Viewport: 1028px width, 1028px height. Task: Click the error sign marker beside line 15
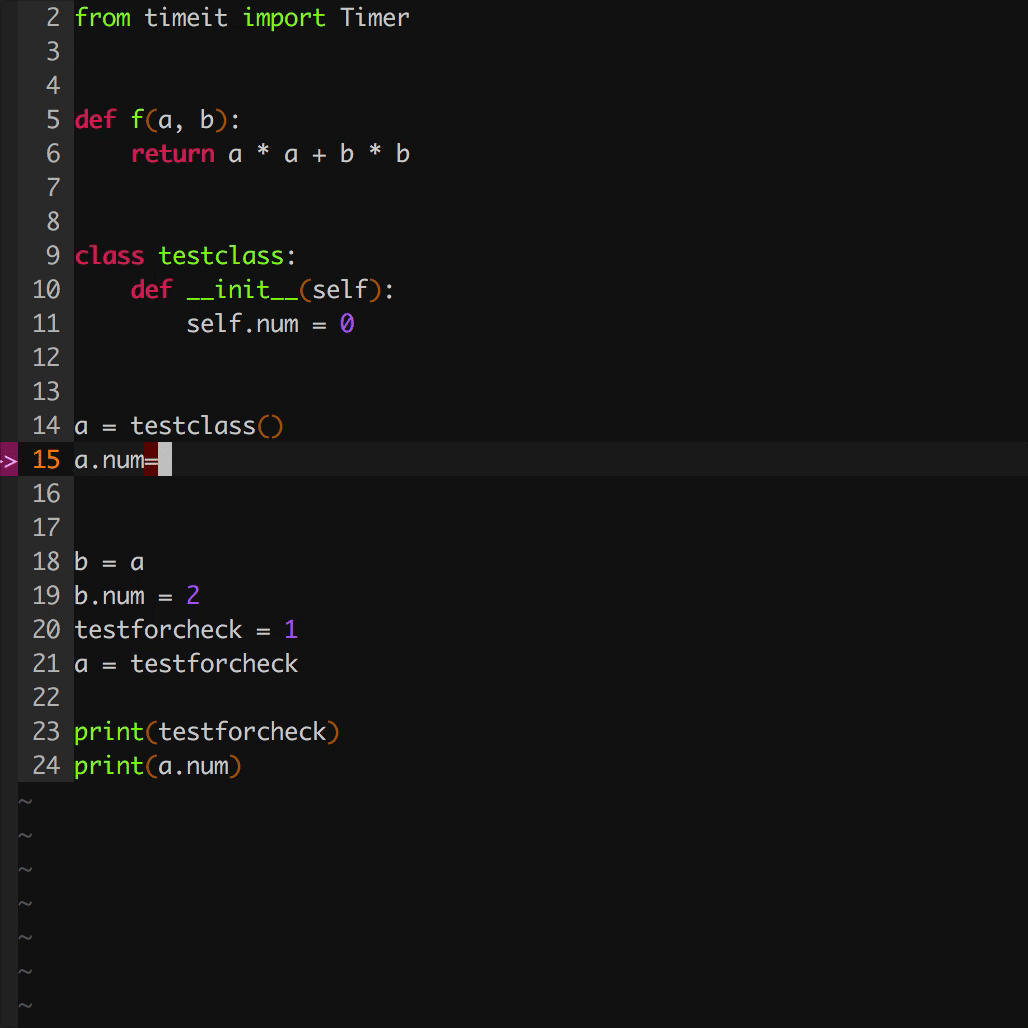point(9,460)
